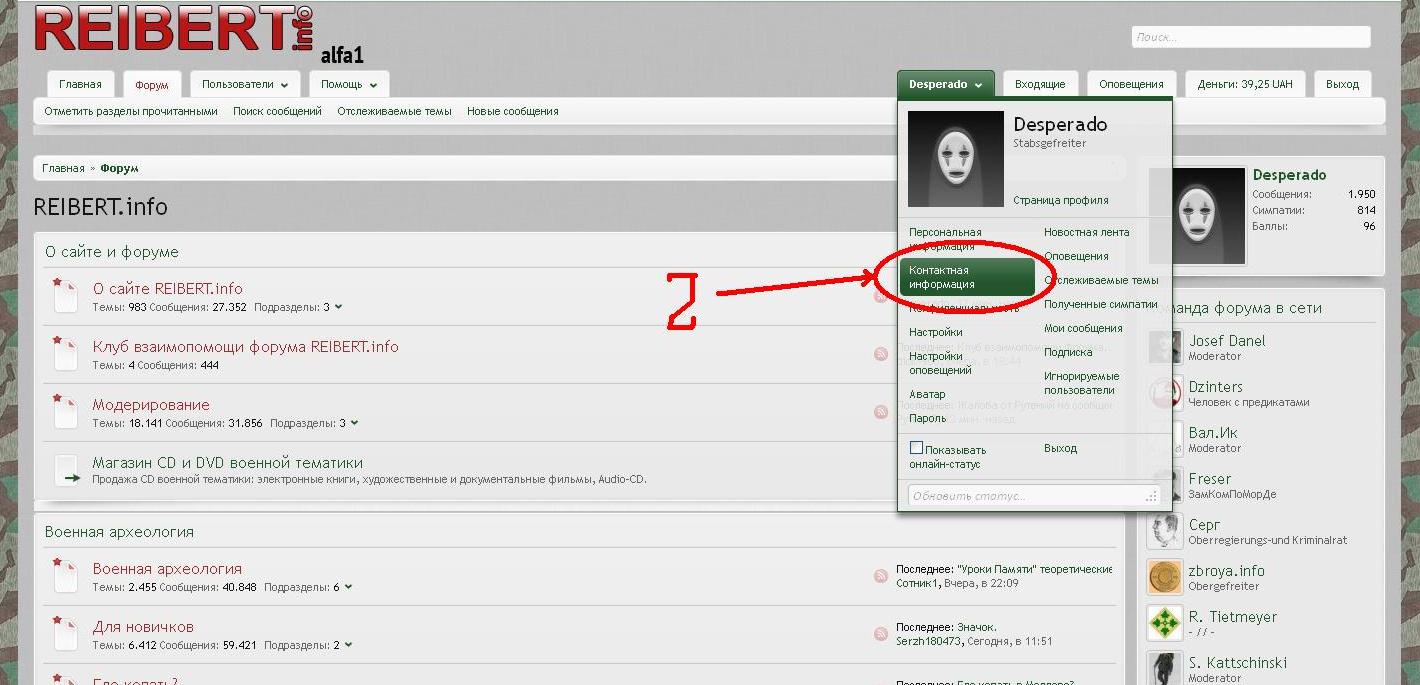Click Dzinters' avatar in staff list
Screen dimensions: 1420x685
point(1165,393)
